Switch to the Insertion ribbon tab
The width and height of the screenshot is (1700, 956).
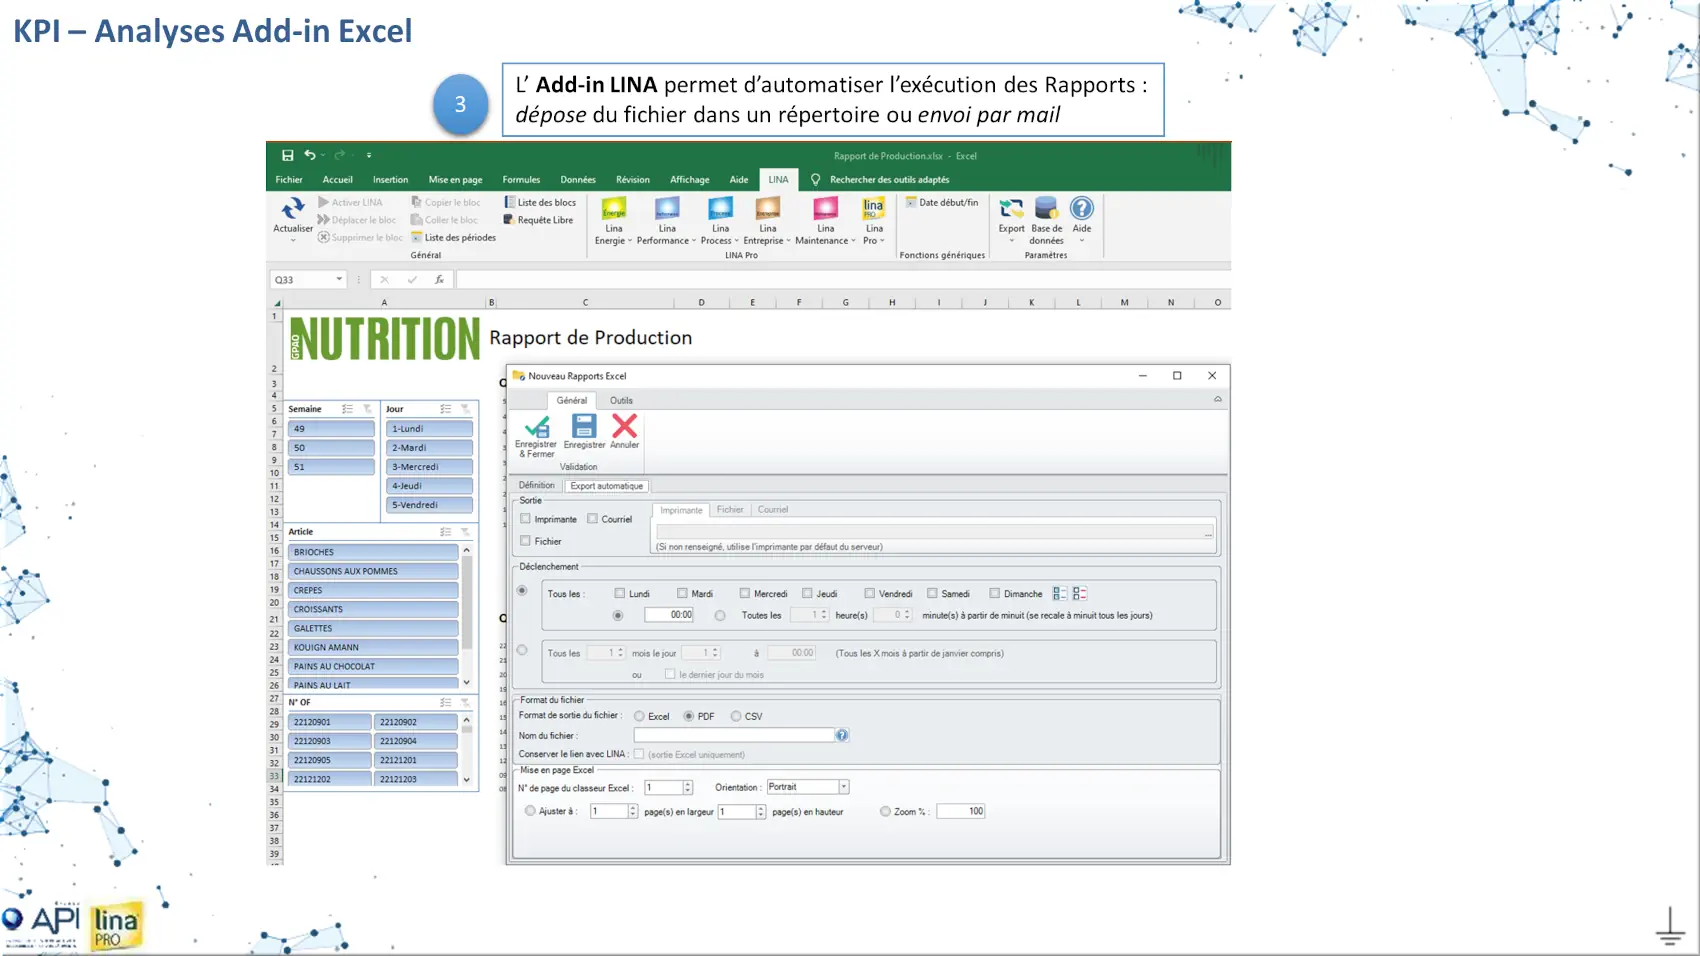pyautogui.click(x=390, y=180)
